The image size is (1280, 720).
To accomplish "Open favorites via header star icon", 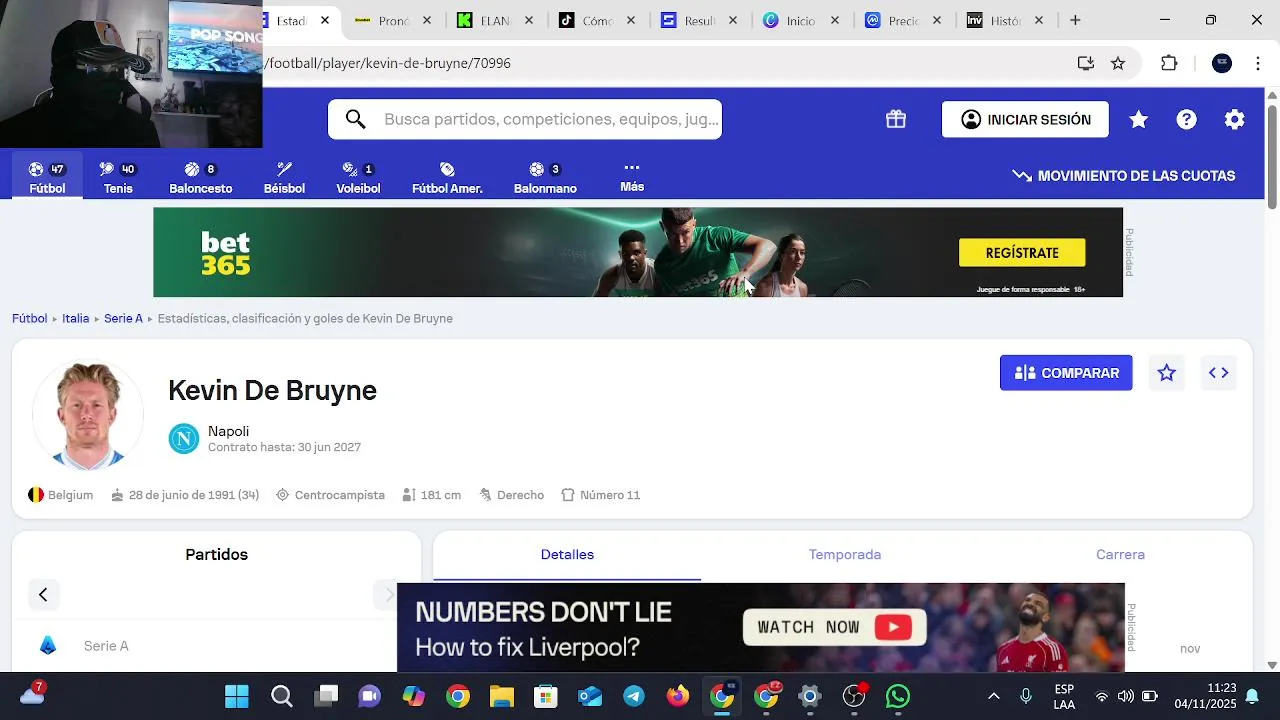I will point(1138,120).
